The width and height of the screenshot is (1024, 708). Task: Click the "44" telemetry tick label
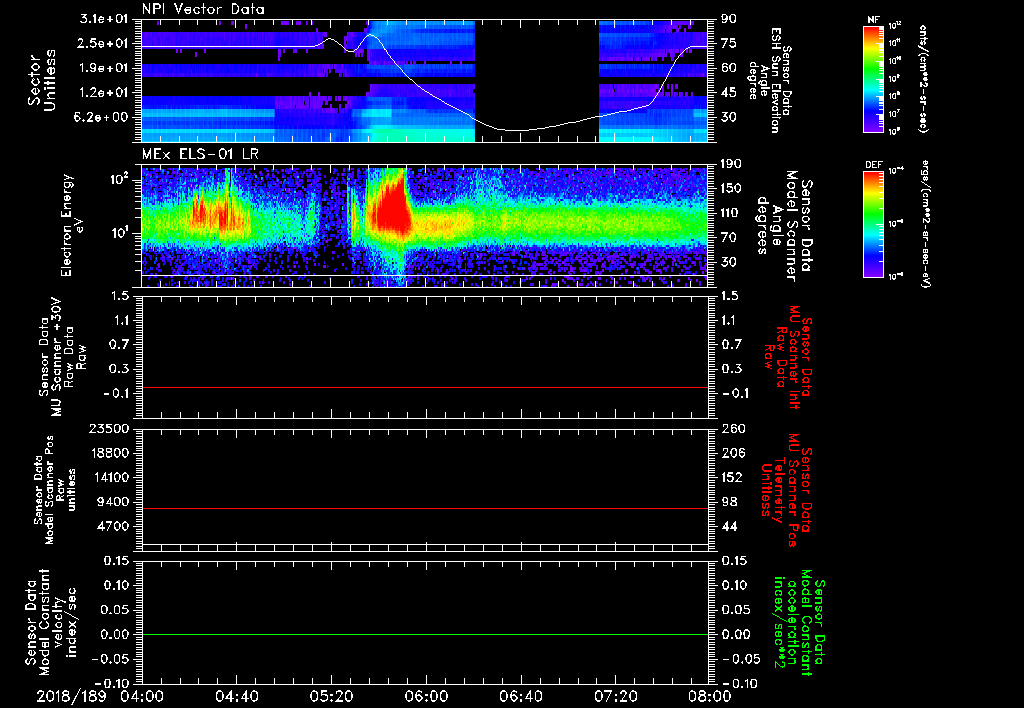(x=729, y=527)
